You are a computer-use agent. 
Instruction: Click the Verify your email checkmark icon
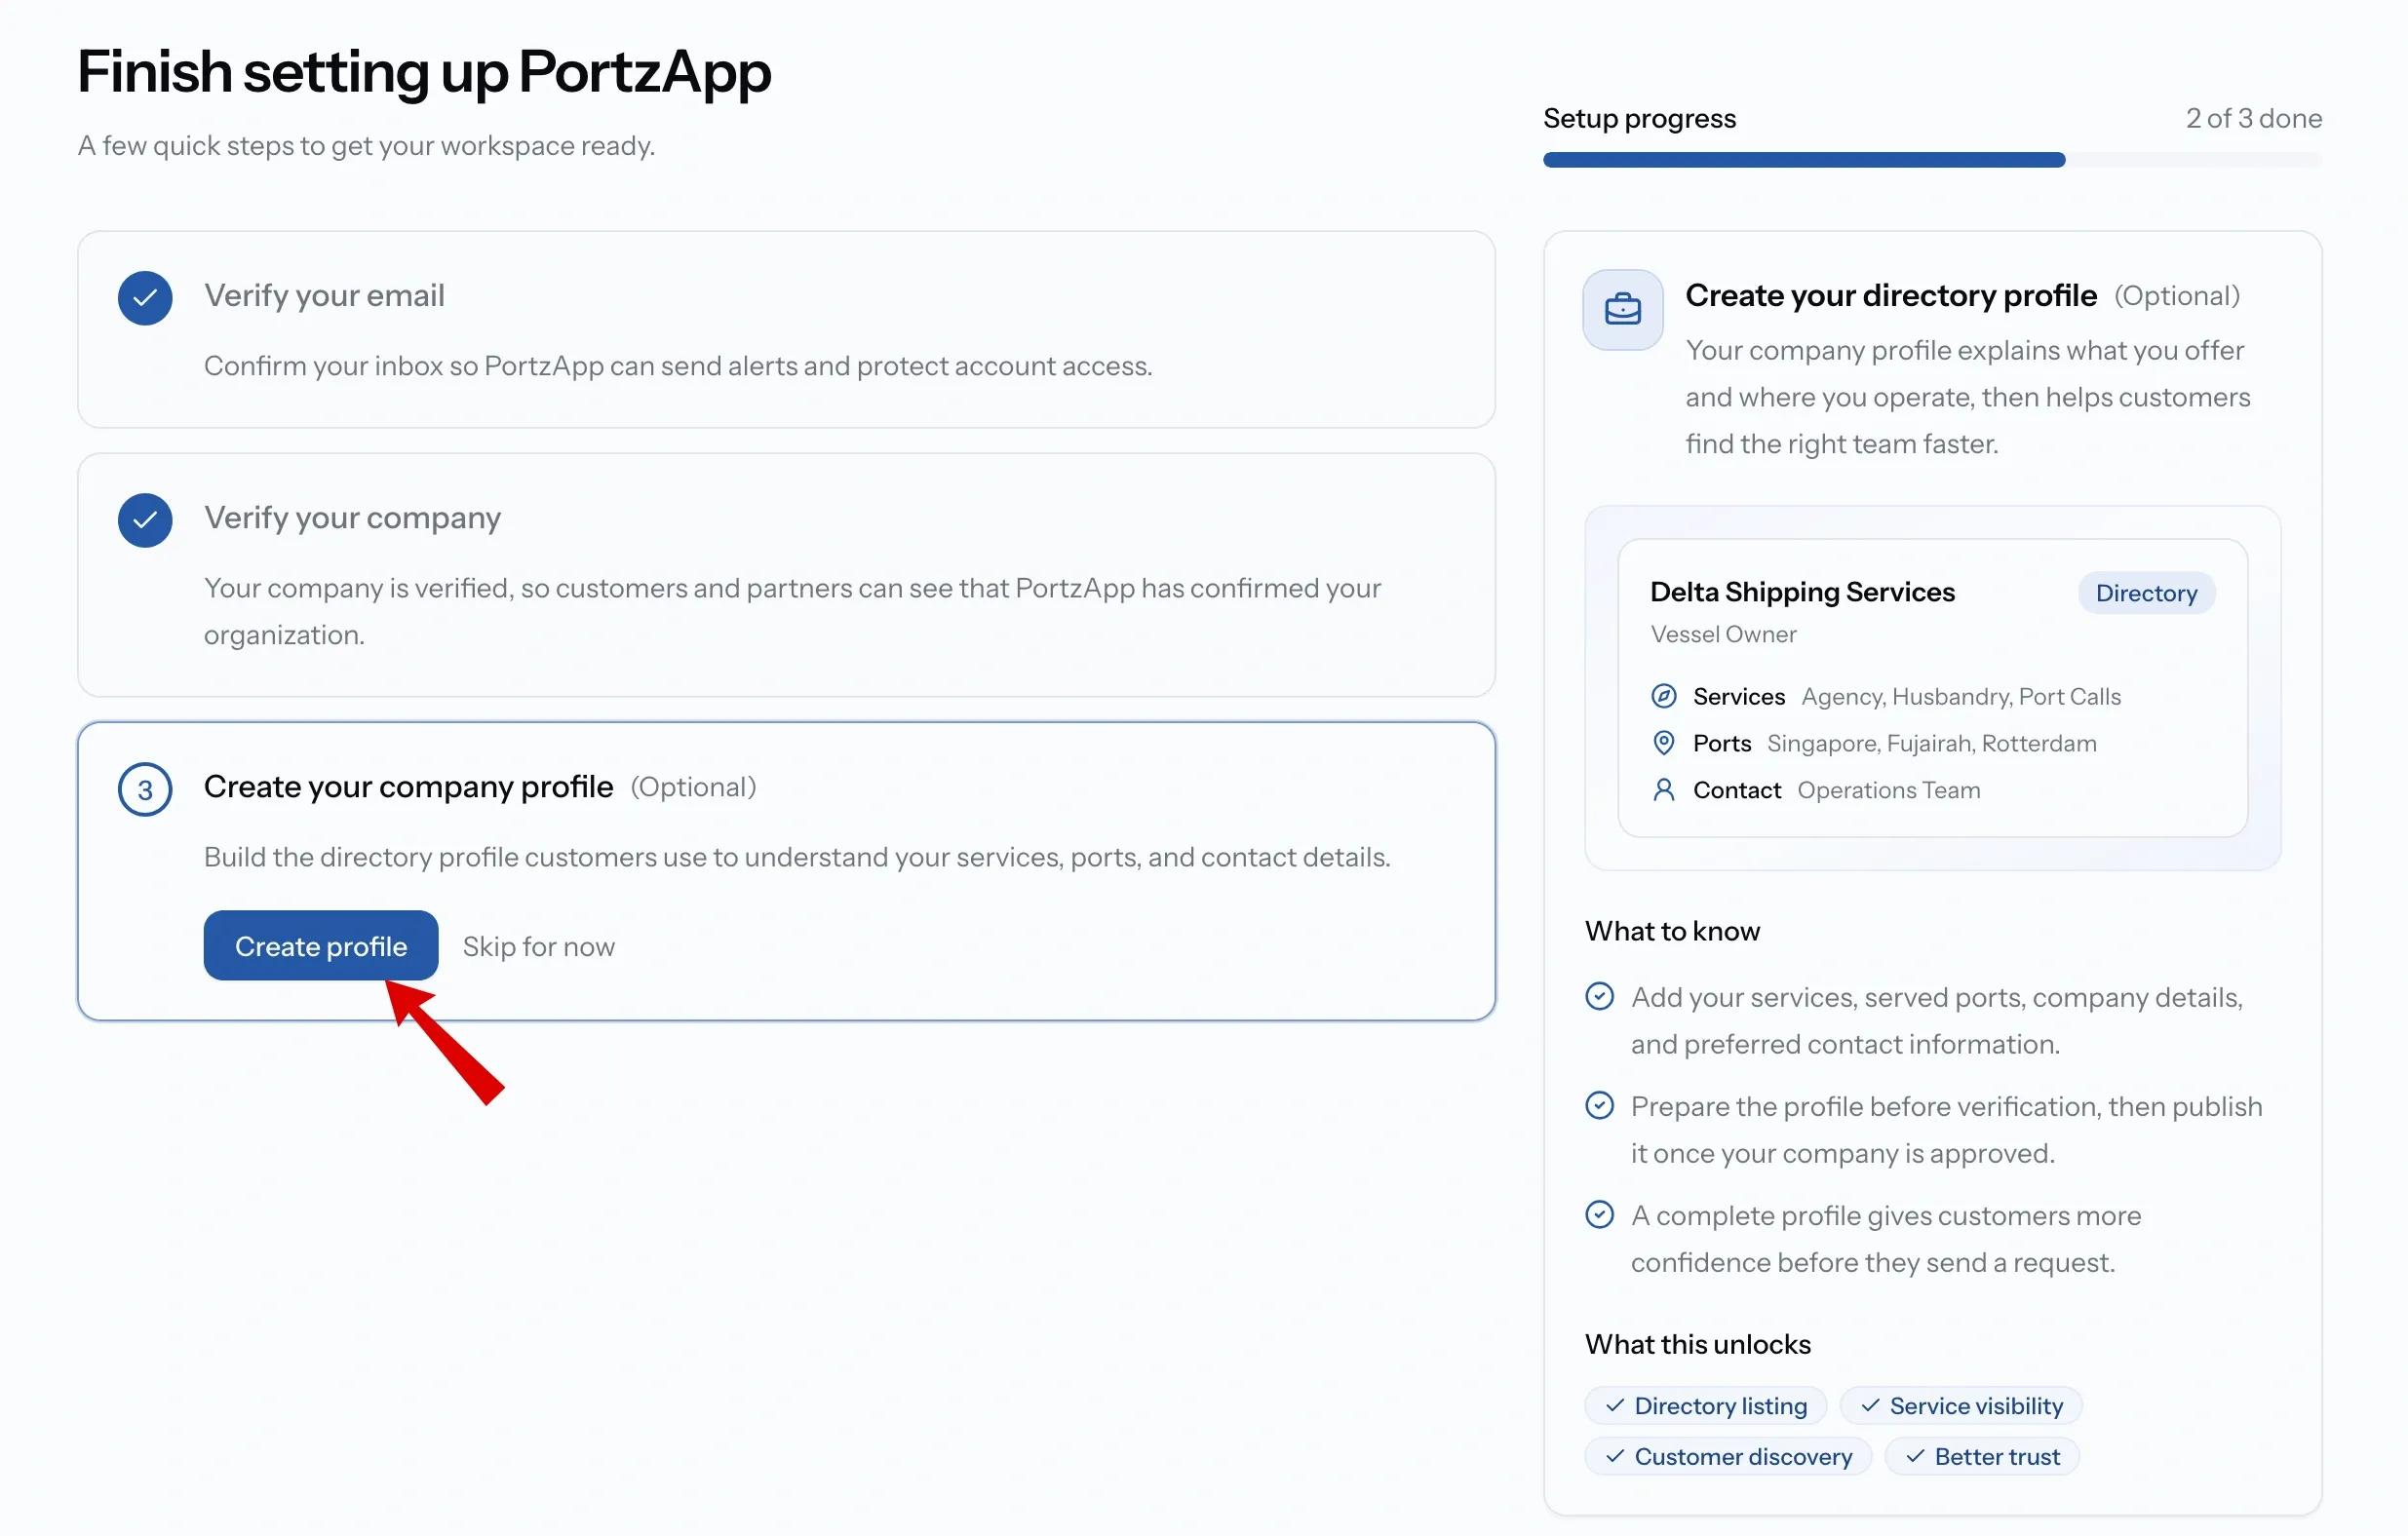coord(145,298)
